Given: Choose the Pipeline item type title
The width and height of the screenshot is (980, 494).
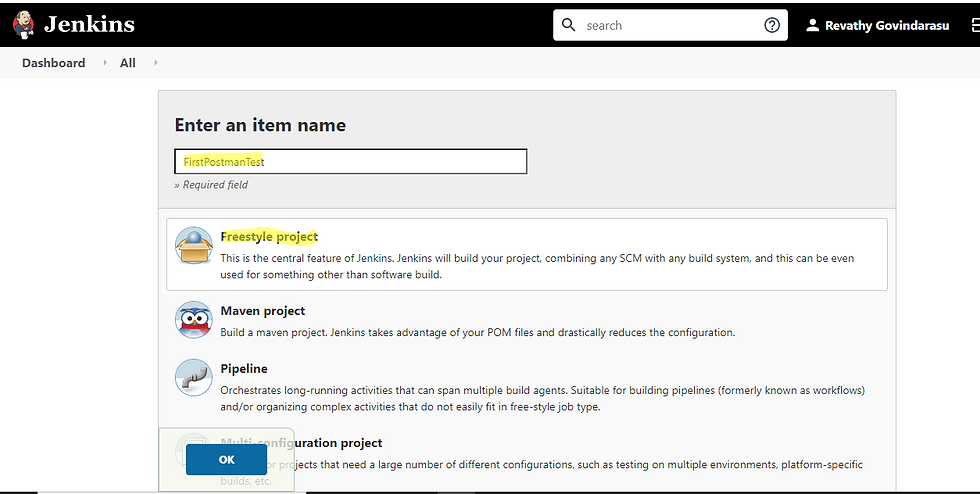Looking at the screenshot, I should [244, 368].
